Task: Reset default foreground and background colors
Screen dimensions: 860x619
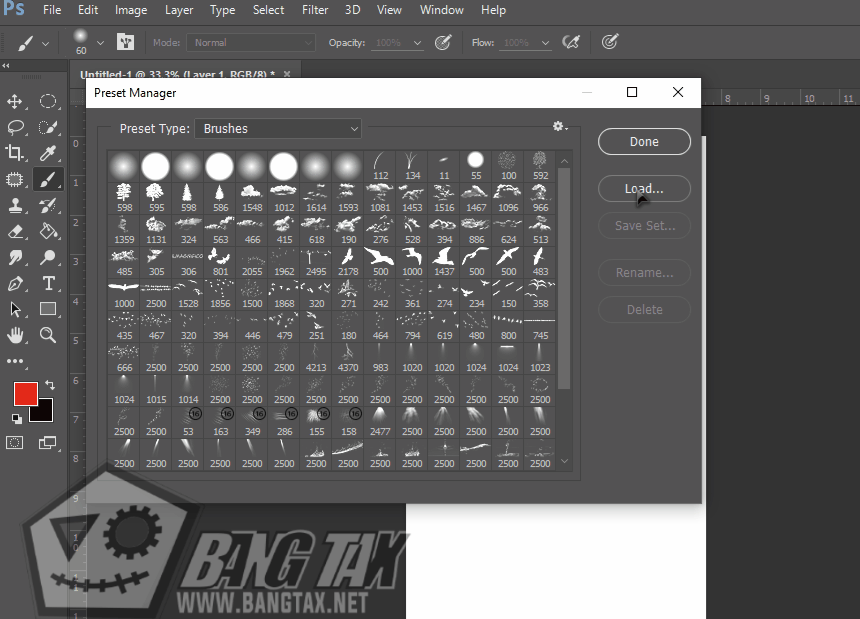Action: pyautogui.click(x=17, y=419)
